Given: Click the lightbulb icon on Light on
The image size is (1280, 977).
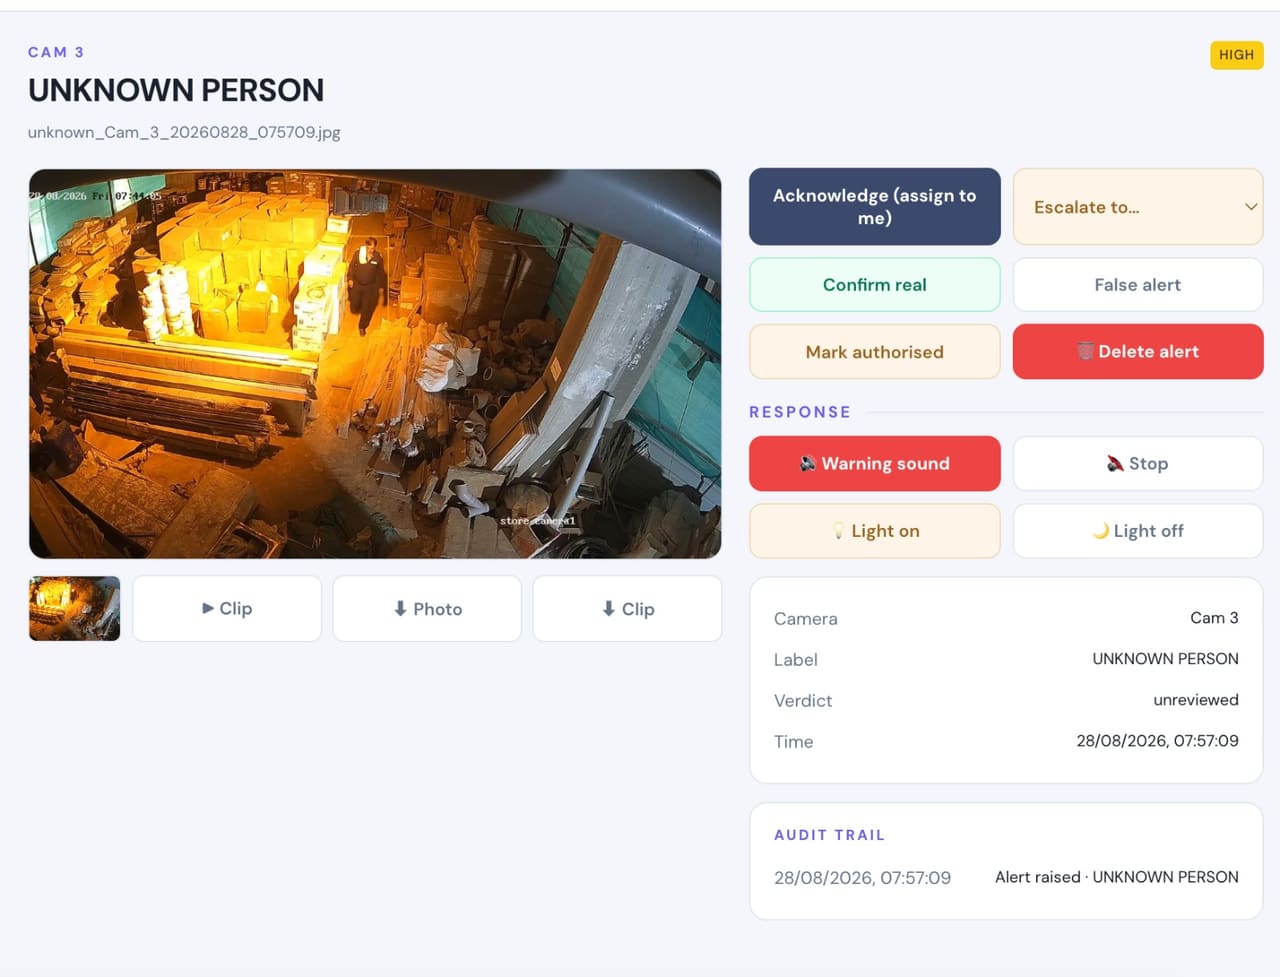Looking at the screenshot, I should tap(839, 531).
